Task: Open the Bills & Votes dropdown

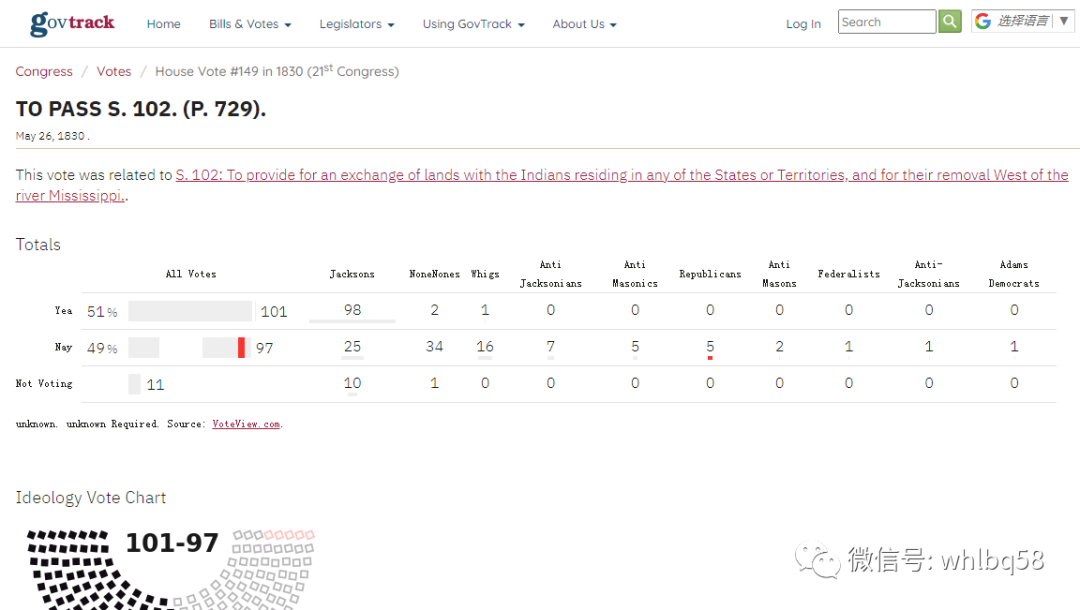Action: tap(250, 24)
